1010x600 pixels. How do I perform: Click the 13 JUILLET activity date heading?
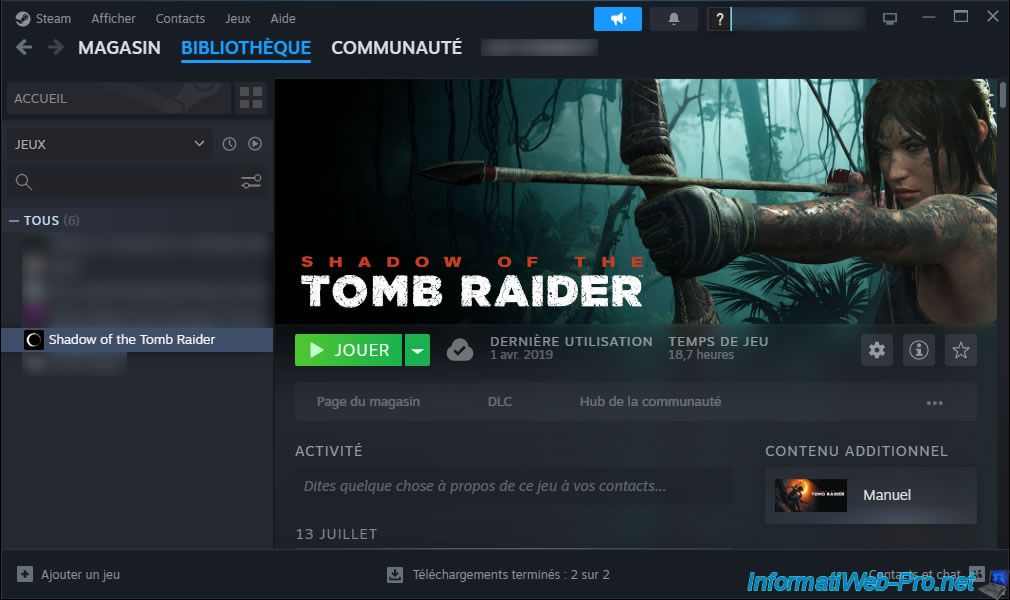(336, 534)
